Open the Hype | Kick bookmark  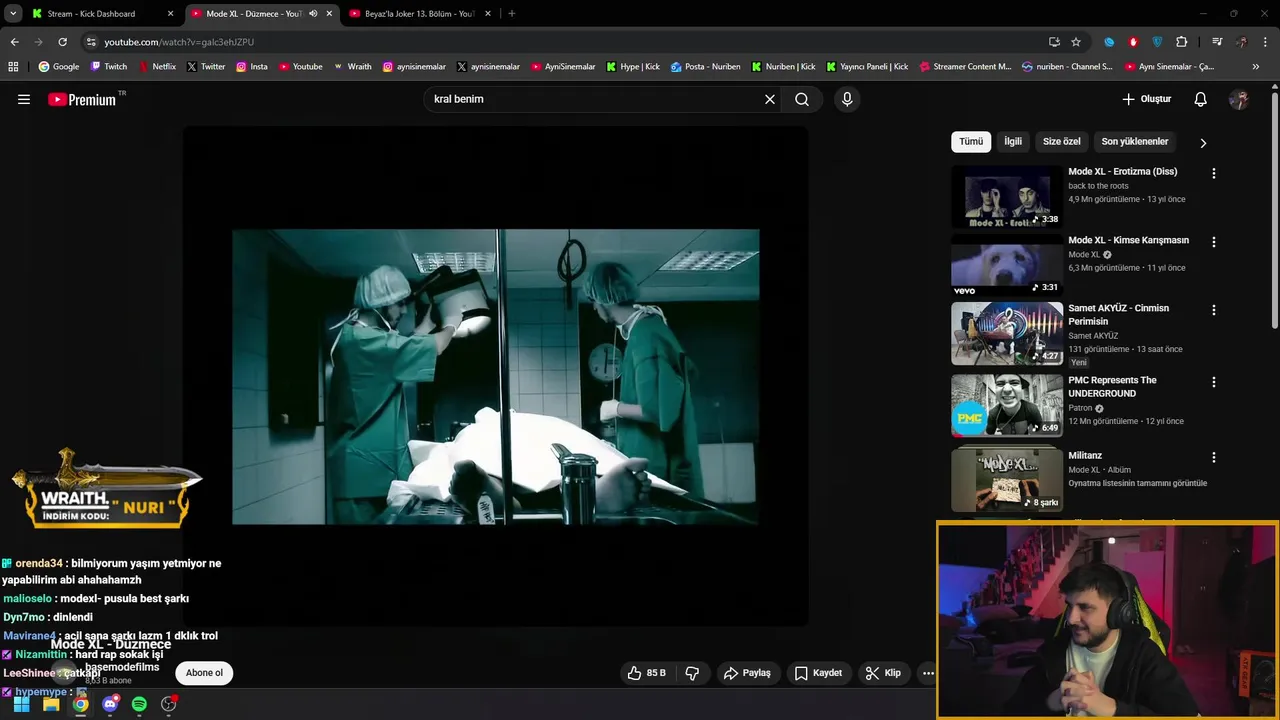(633, 67)
